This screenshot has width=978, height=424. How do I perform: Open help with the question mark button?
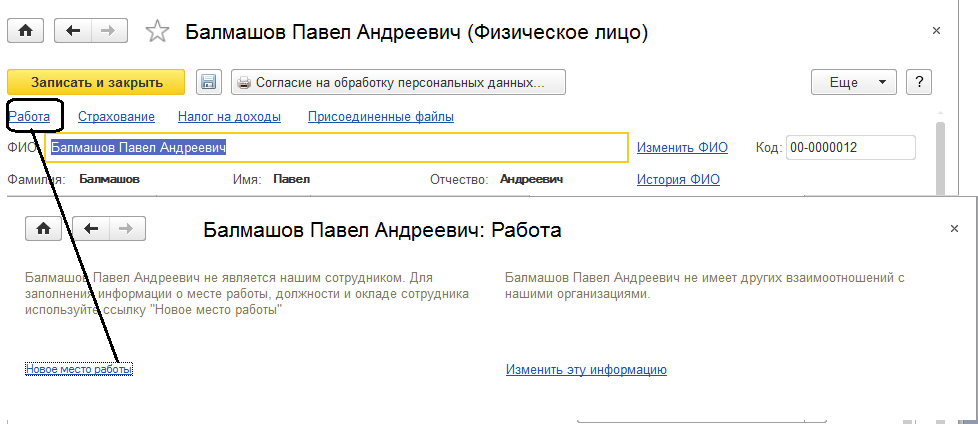[918, 82]
